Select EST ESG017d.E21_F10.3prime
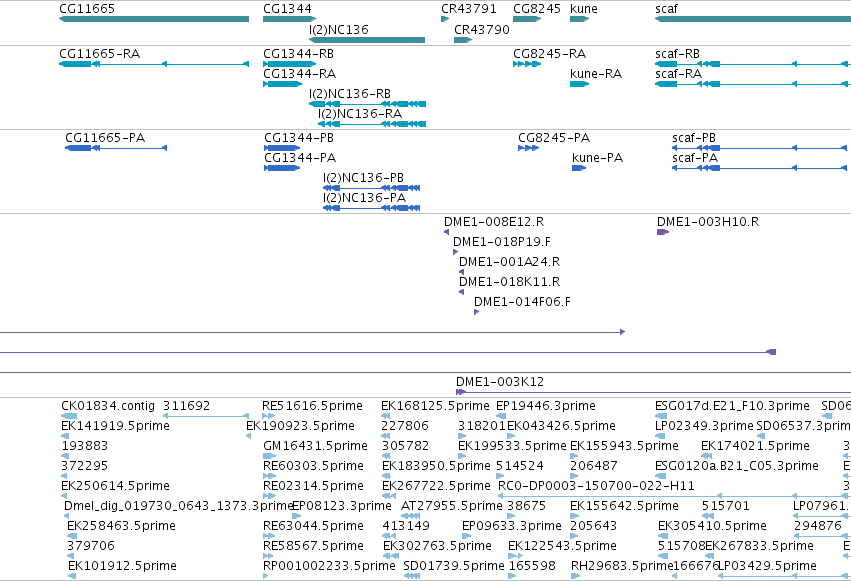 click(x=661, y=416)
